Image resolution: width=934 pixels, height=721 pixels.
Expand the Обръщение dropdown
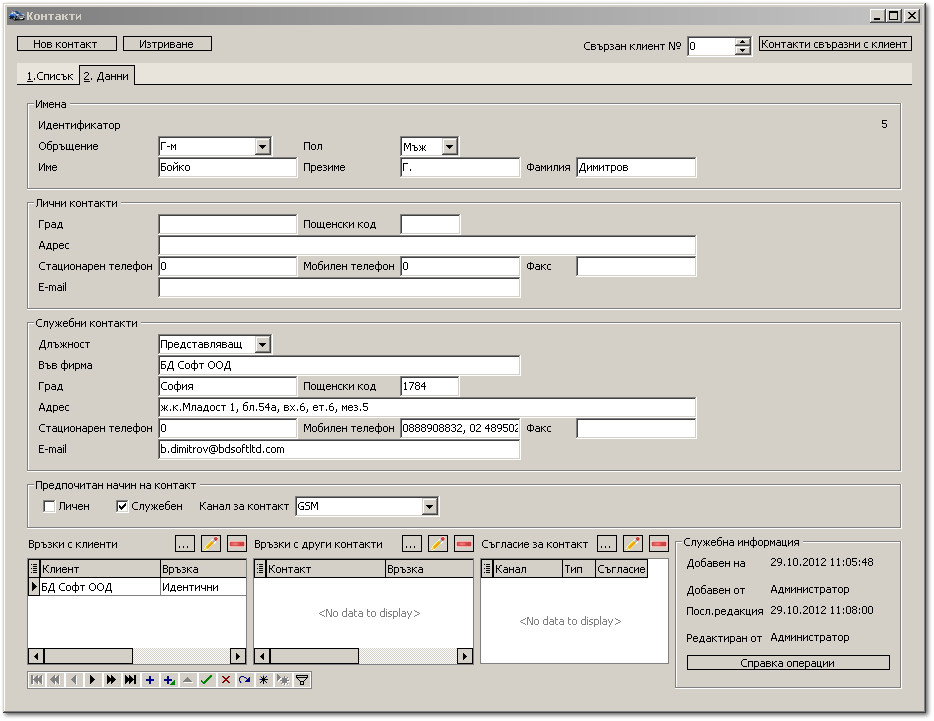point(263,147)
